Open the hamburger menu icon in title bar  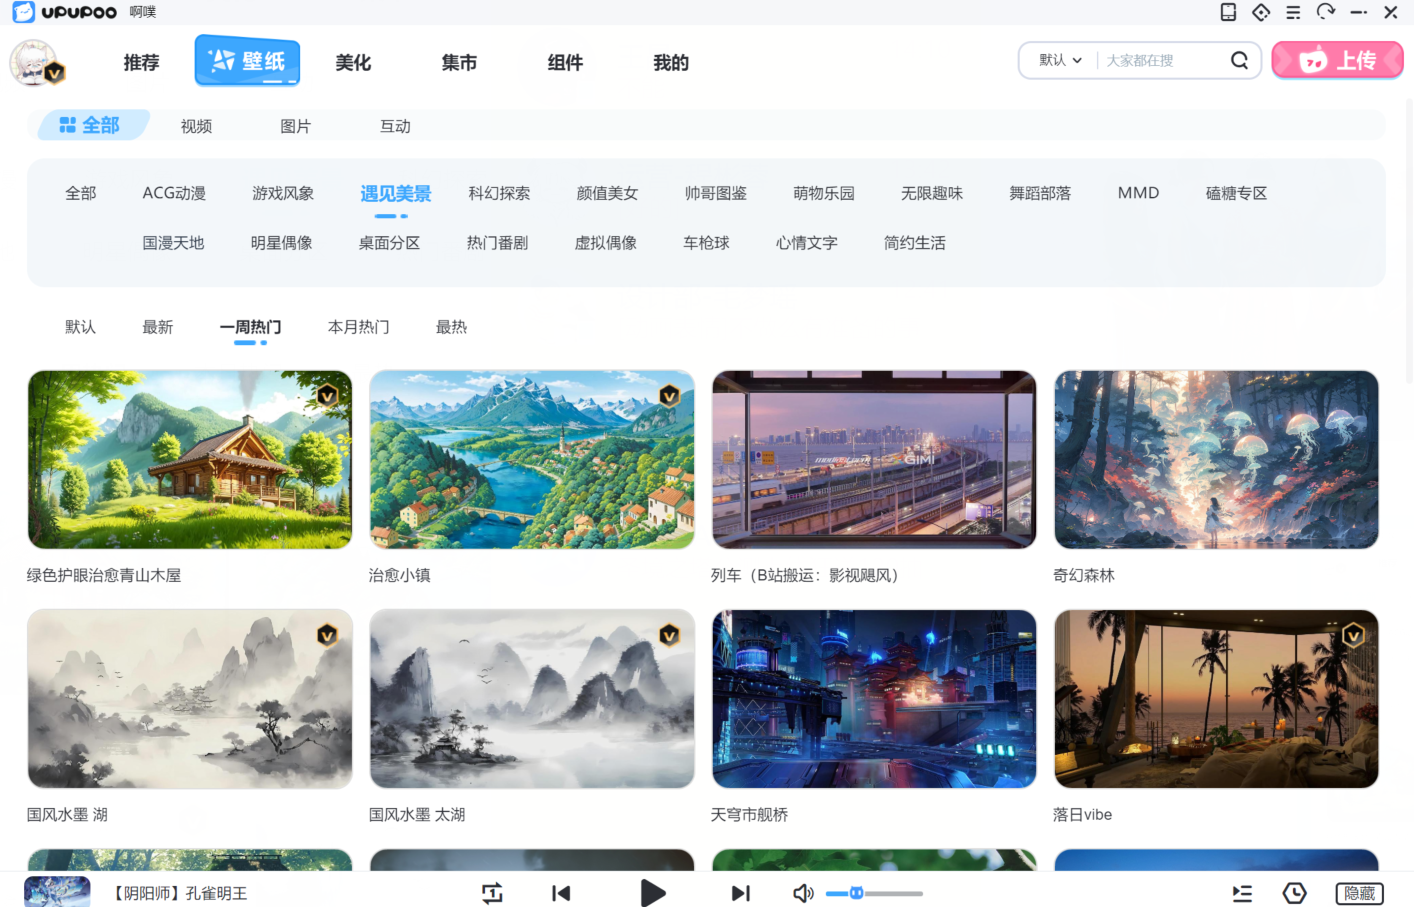point(1293,12)
